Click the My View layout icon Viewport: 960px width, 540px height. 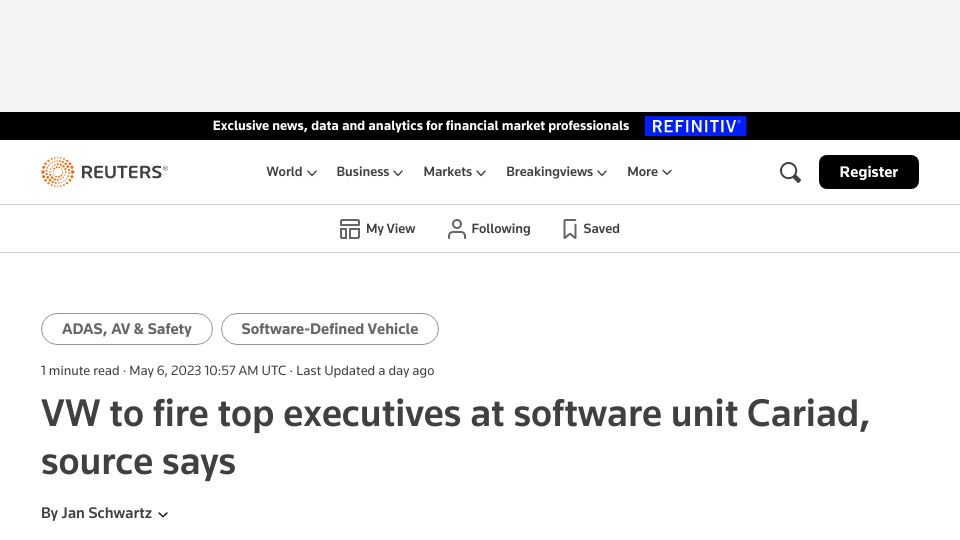[350, 229]
